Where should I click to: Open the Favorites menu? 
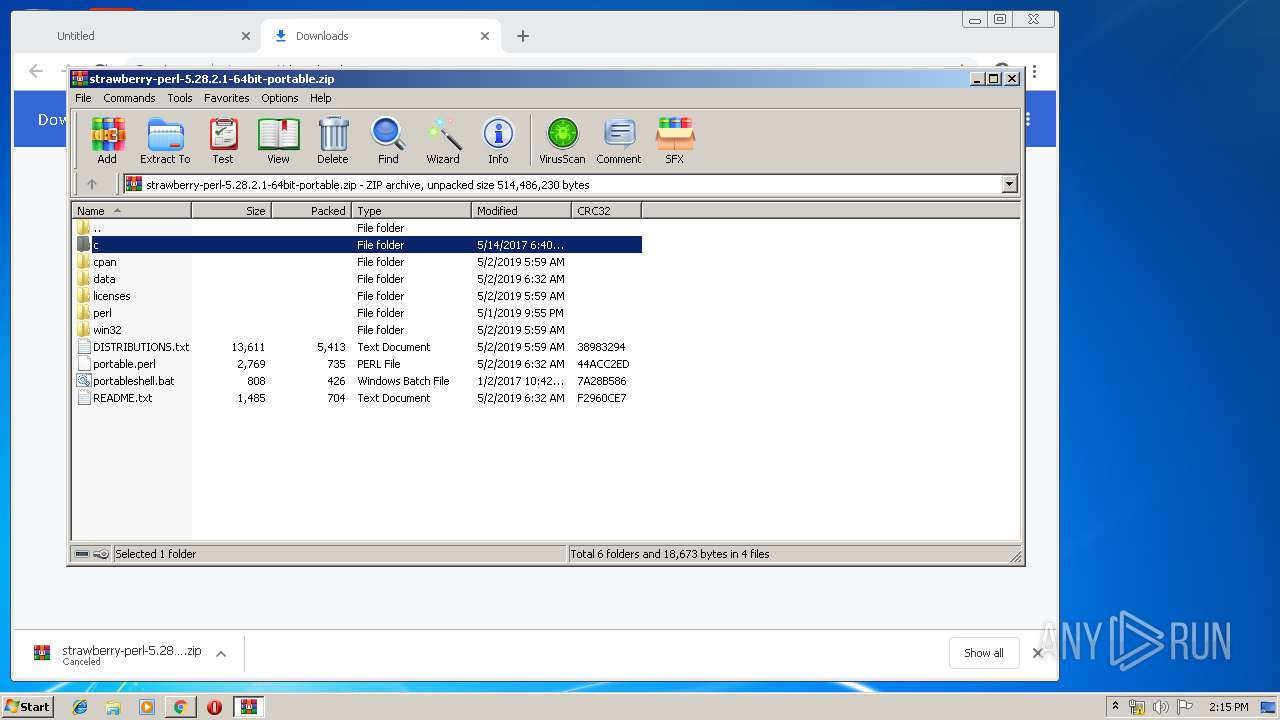[x=227, y=98]
